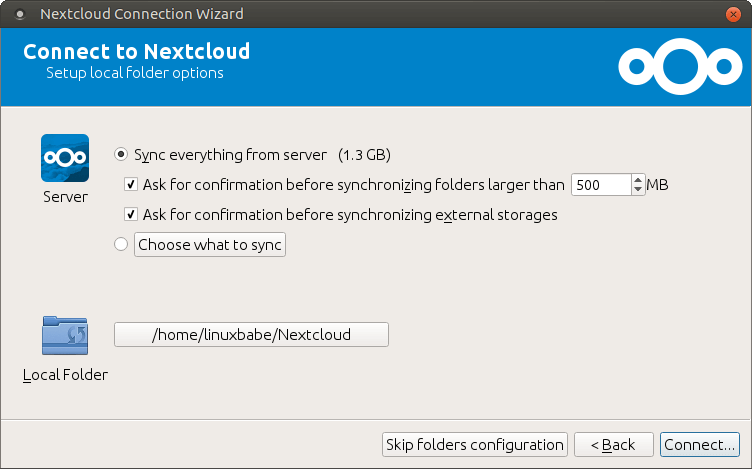Image resolution: width=752 pixels, height=469 pixels.
Task: Close the Nextcloud Connection Wizard window
Action: 733,14
